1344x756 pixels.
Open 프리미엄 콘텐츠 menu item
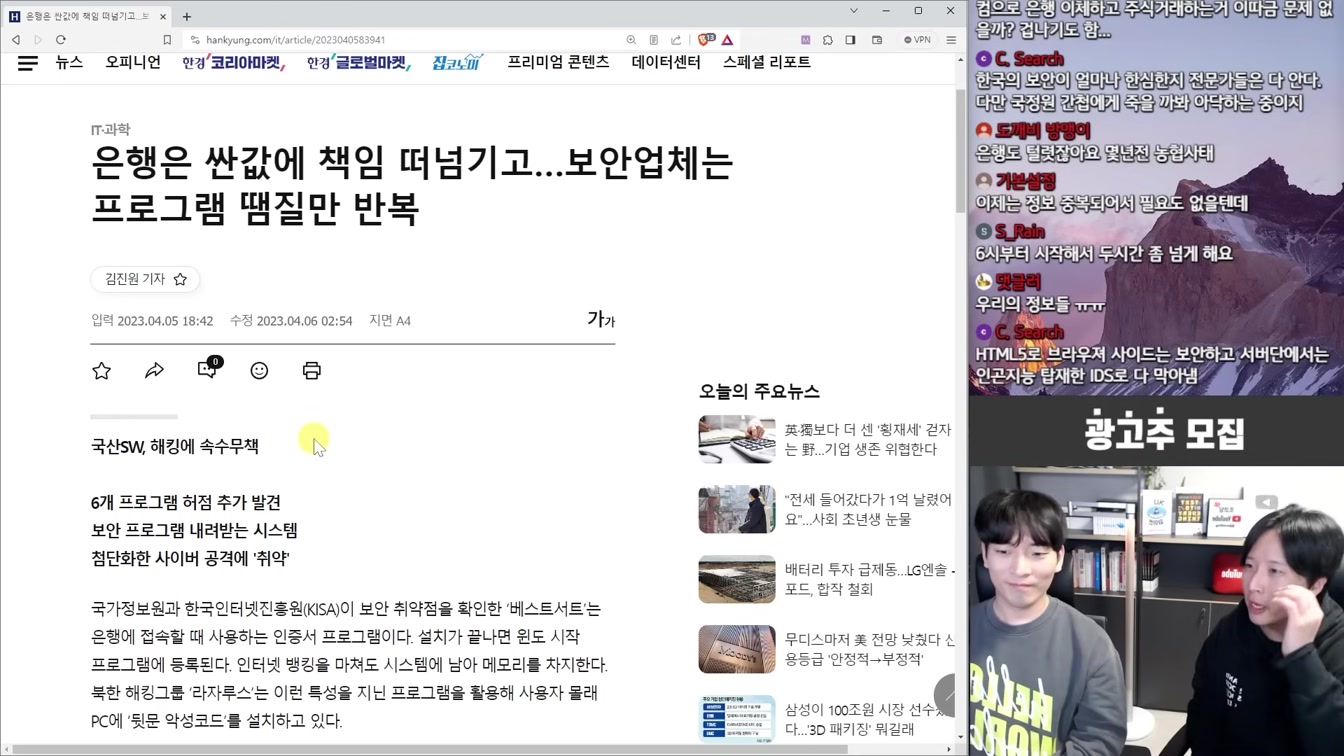(x=558, y=62)
